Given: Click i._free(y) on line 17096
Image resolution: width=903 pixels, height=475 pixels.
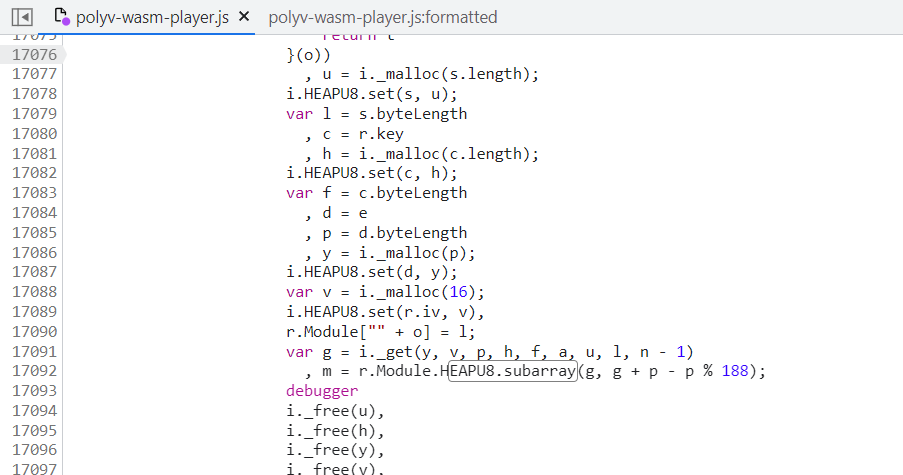Looking at the screenshot, I should pyautogui.click(x=335, y=450).
